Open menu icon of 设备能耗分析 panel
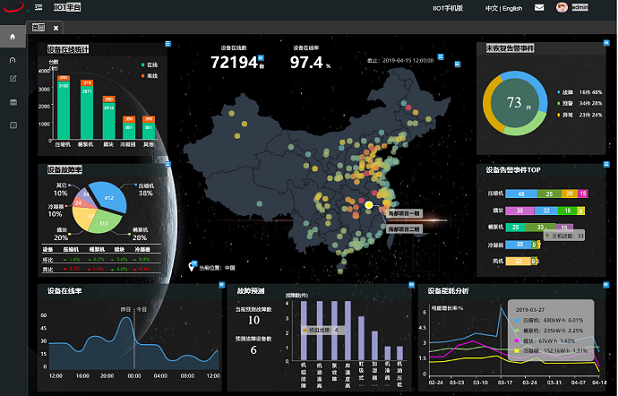618x396 pixels. (606, 284)
